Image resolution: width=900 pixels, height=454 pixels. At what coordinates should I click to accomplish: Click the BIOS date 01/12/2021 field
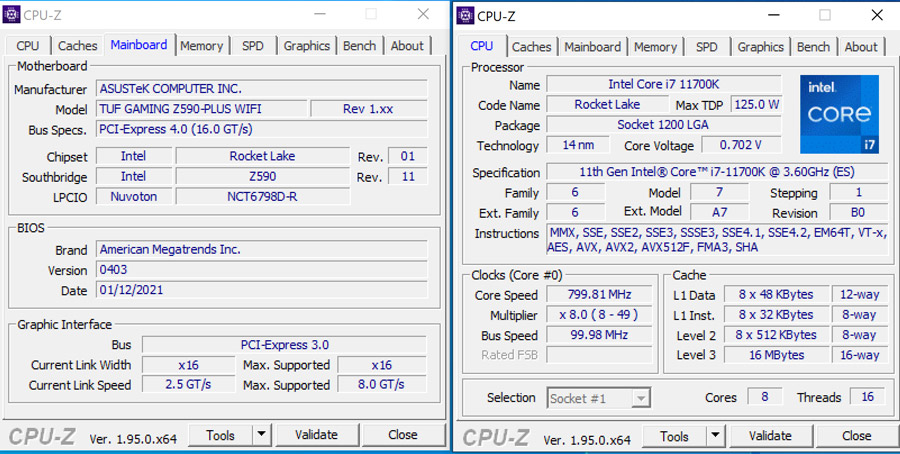(x=262, y=290)
